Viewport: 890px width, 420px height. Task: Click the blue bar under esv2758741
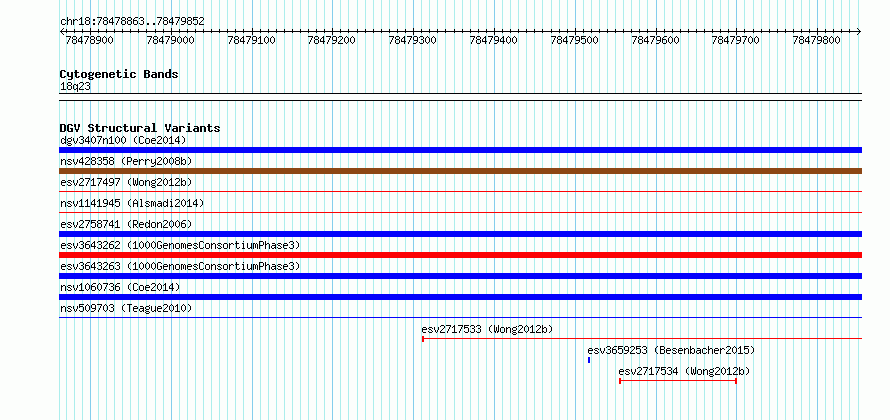(460, 234)
